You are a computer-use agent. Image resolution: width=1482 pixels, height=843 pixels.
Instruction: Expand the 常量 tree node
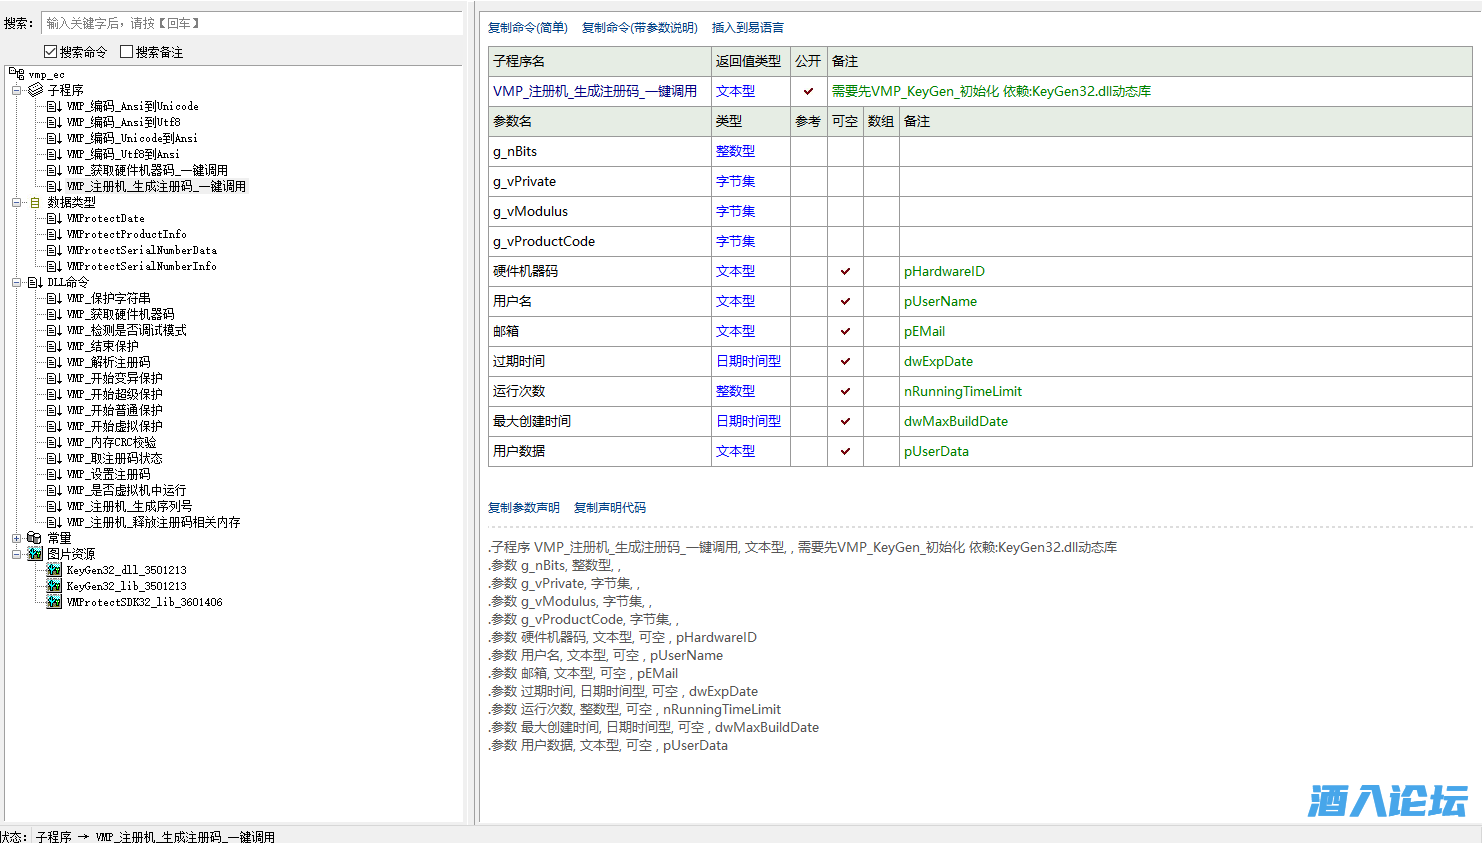tap(17, 538)
